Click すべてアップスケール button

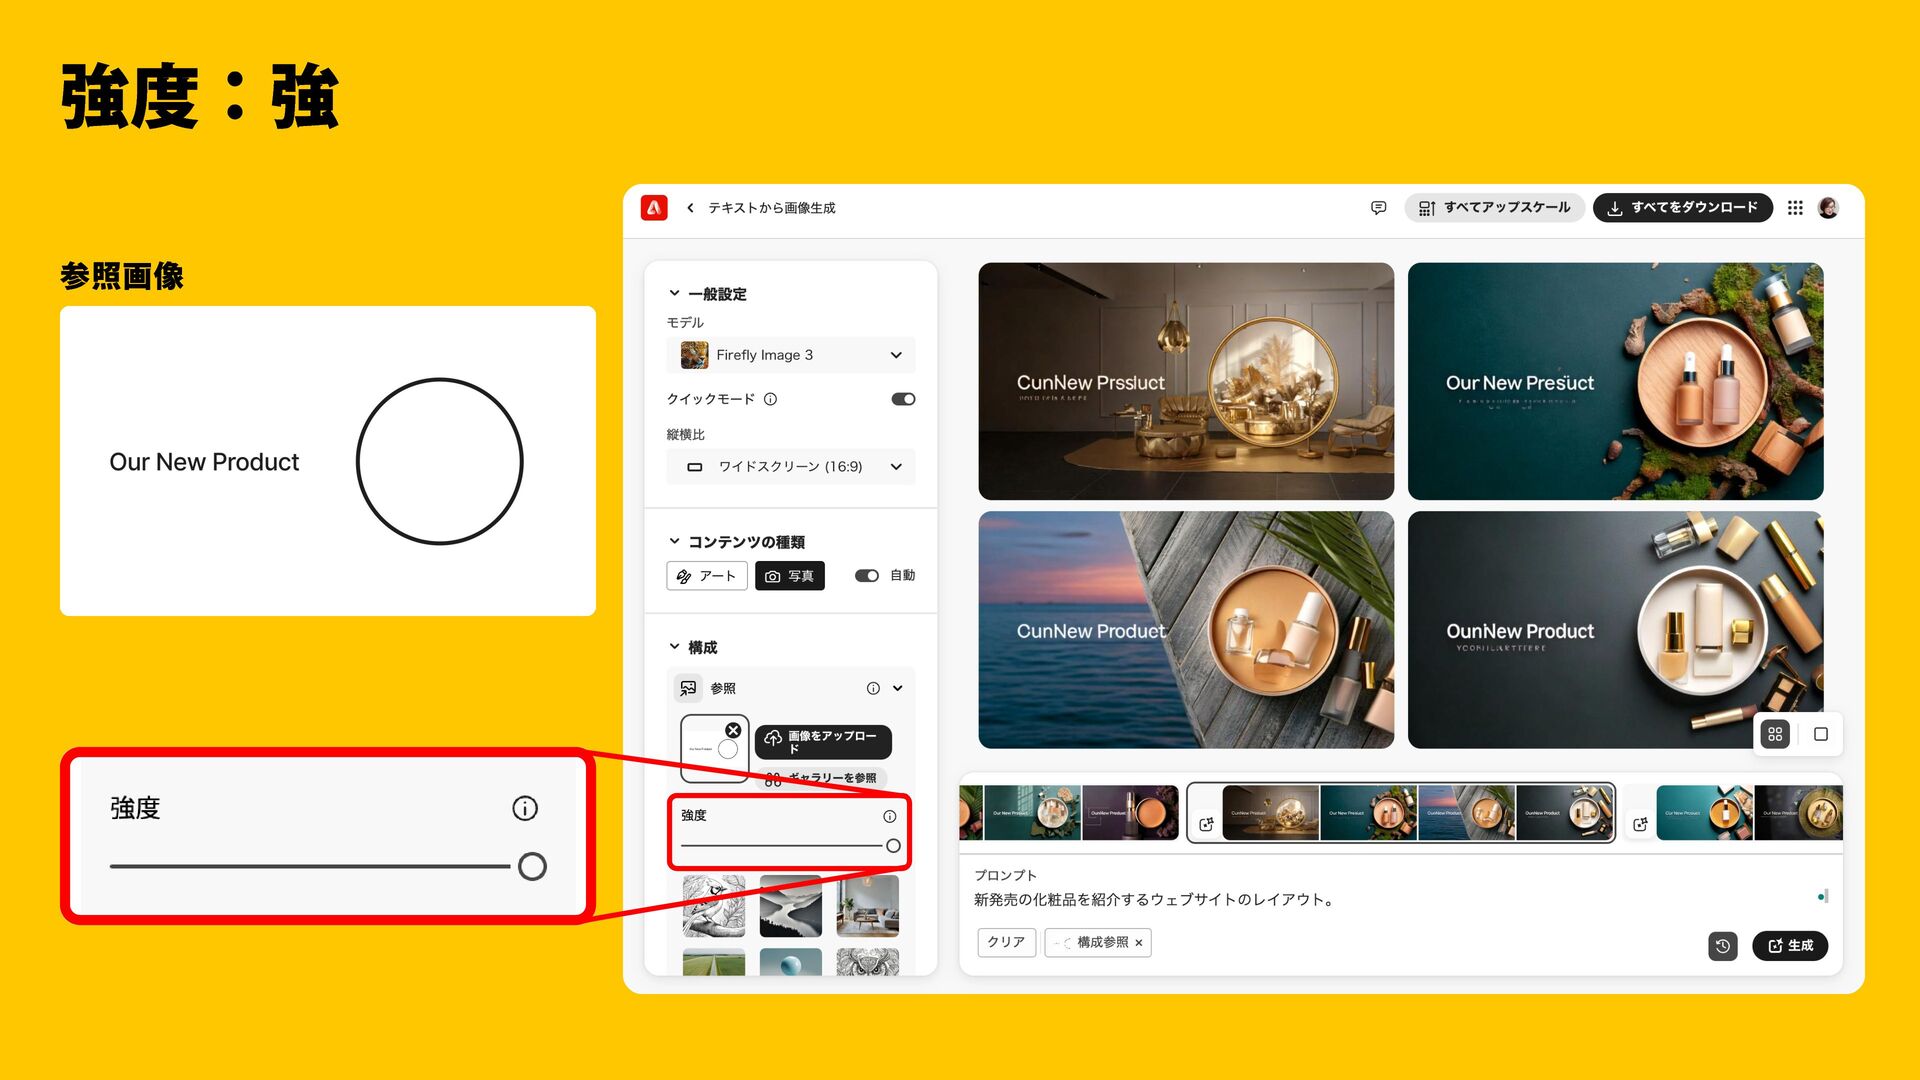click(x=1494, y=208)
